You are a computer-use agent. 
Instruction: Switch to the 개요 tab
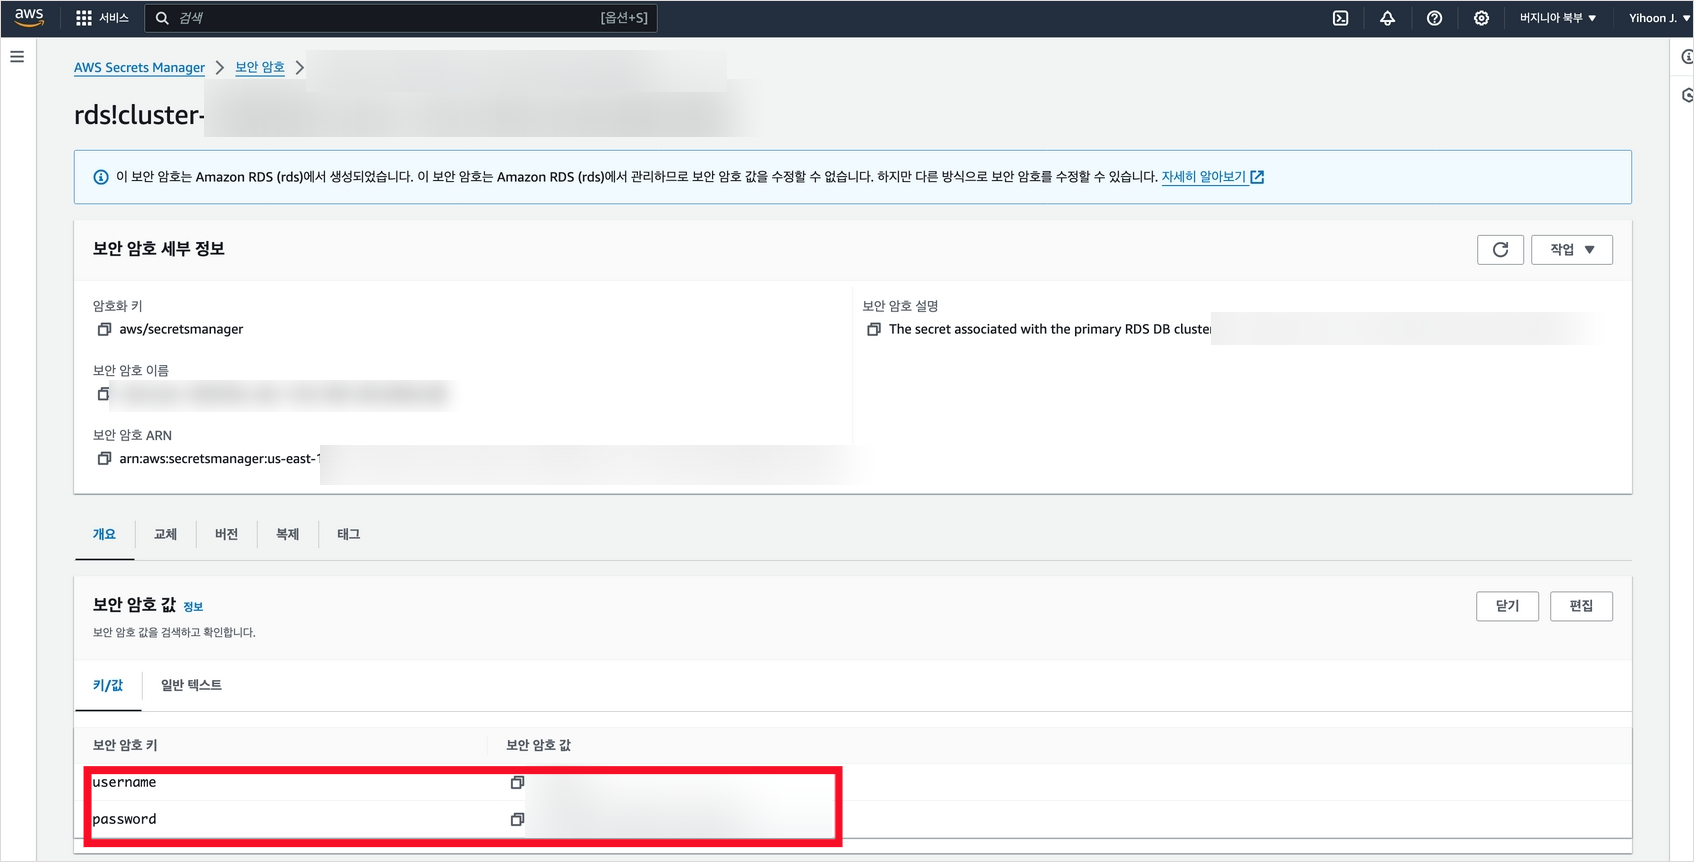pyautogui.click(x=104, y=534)
